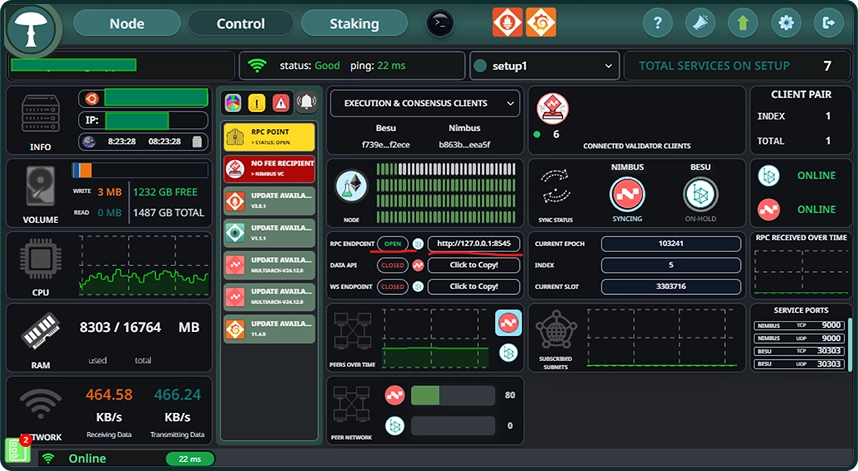This screenshot has height=471, width=858.
Task: Open update available v1.1.1 alert
Action: (269, 233)
